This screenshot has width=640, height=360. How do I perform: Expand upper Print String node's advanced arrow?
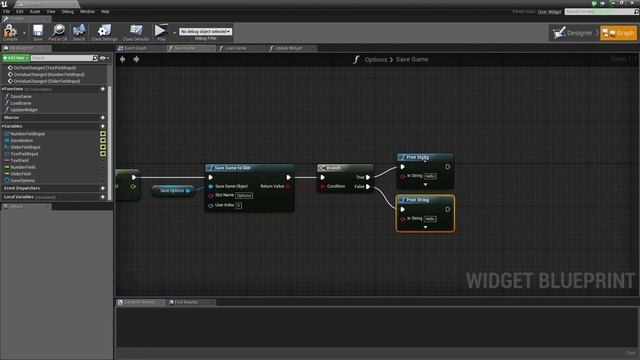click(425, 185)
